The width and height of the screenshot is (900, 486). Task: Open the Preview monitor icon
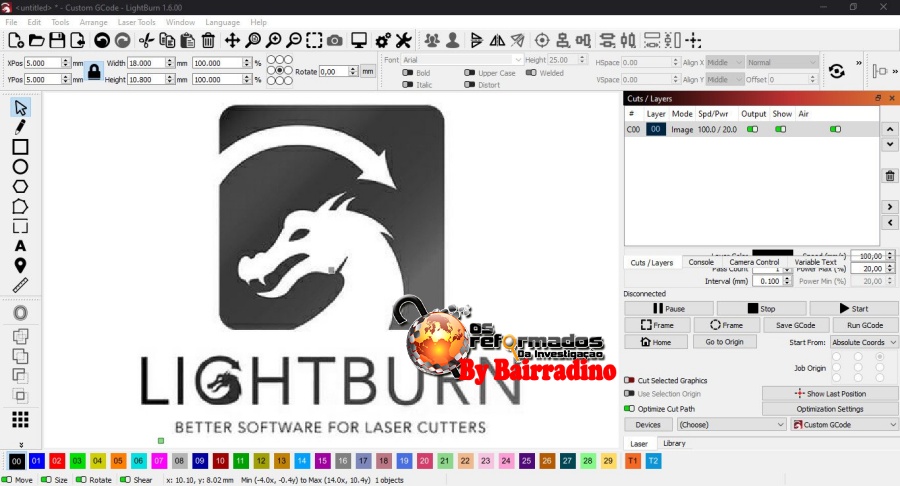361,40
